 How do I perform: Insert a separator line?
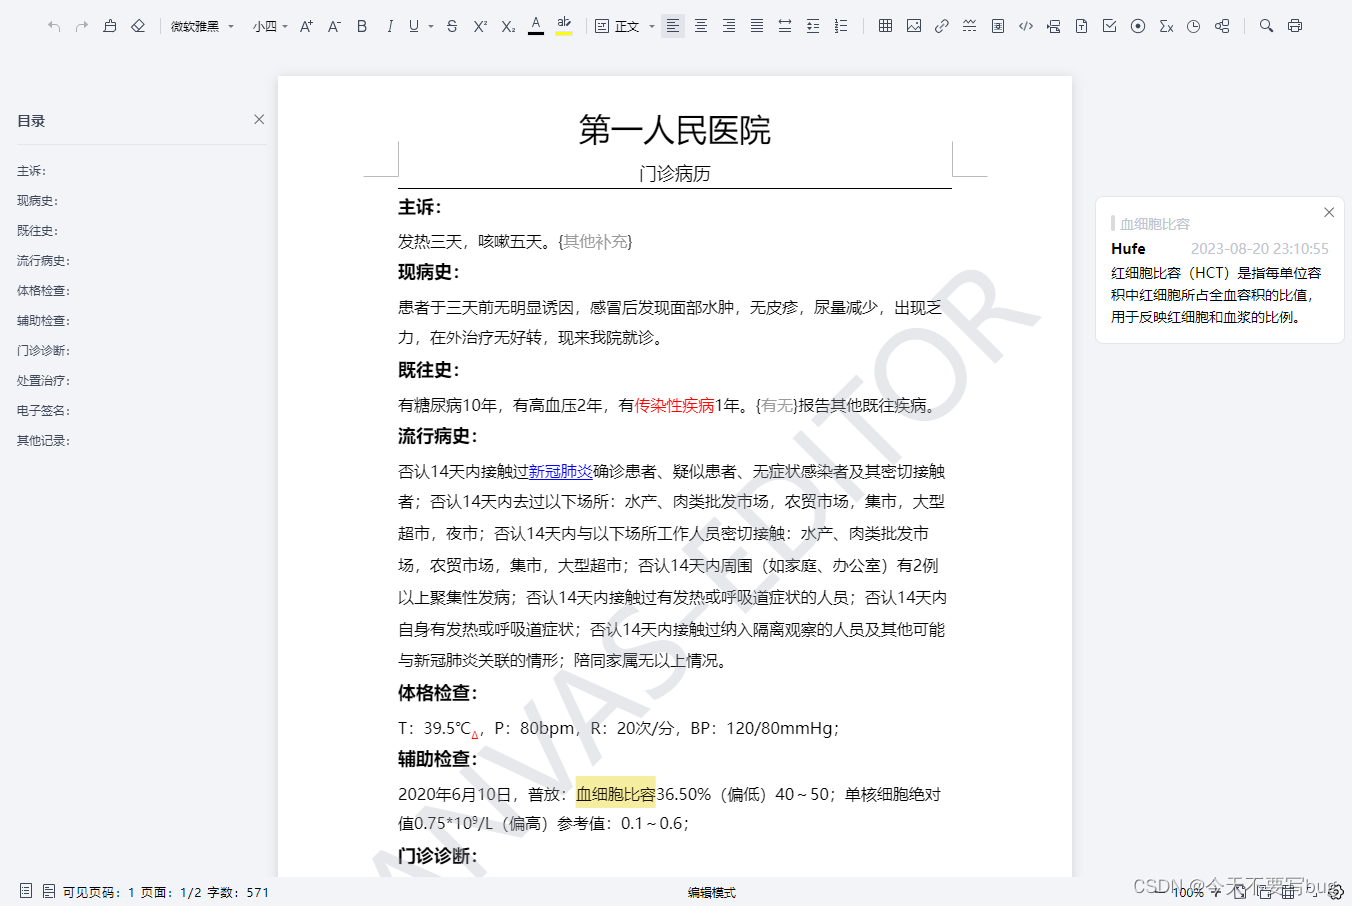pyautogui.click(x=970, y=26)
